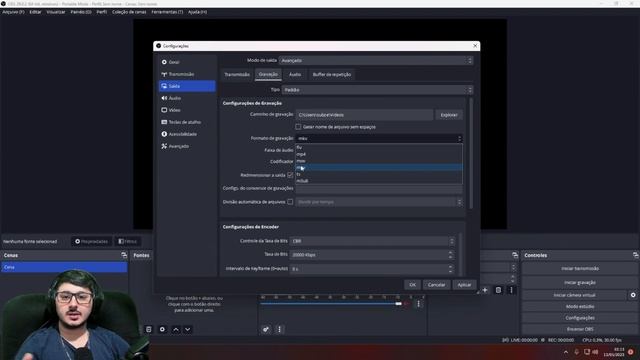Remove transition with the trash icon

498,290
